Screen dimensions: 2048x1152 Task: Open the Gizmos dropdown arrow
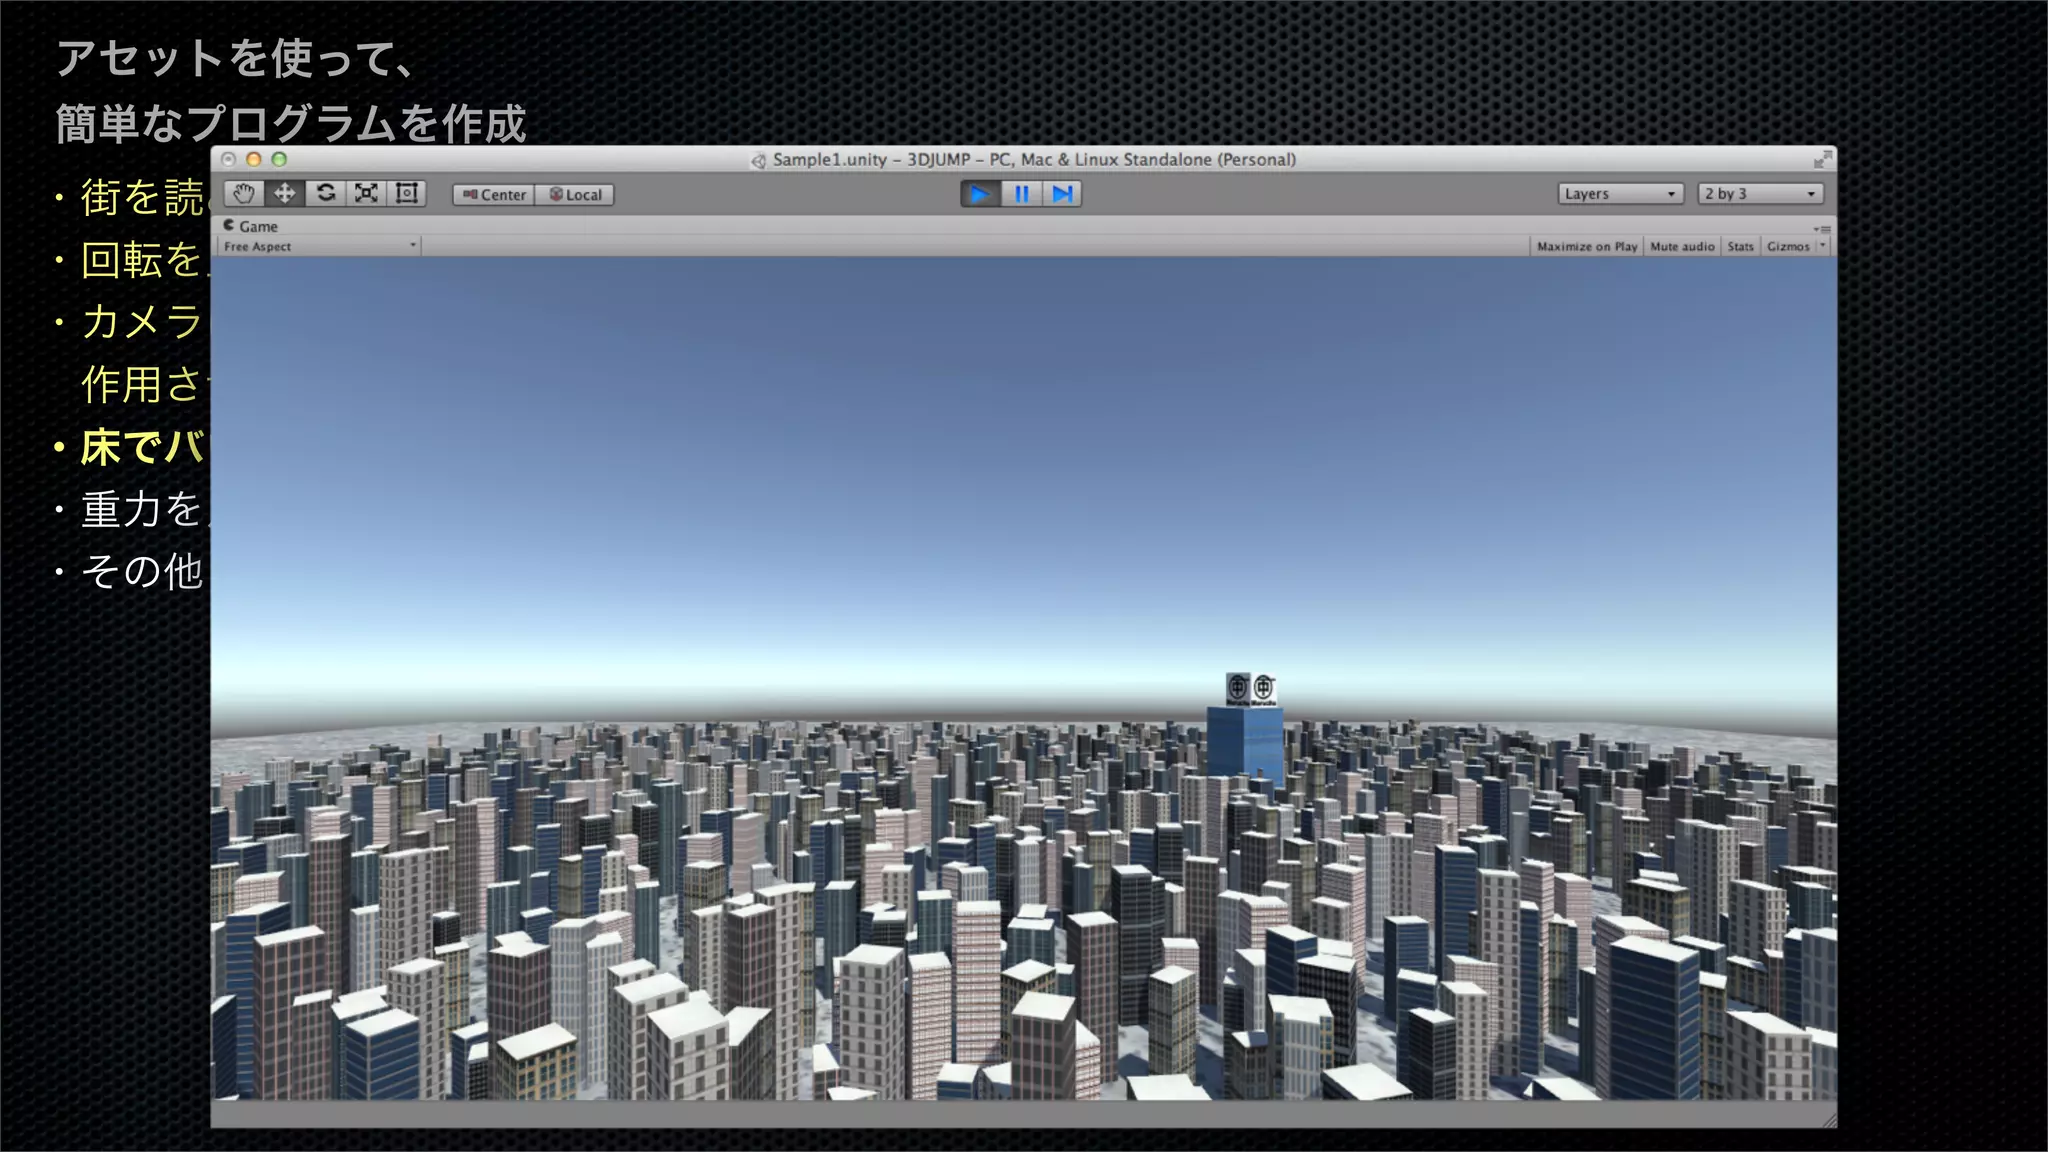coord(1823,246)
